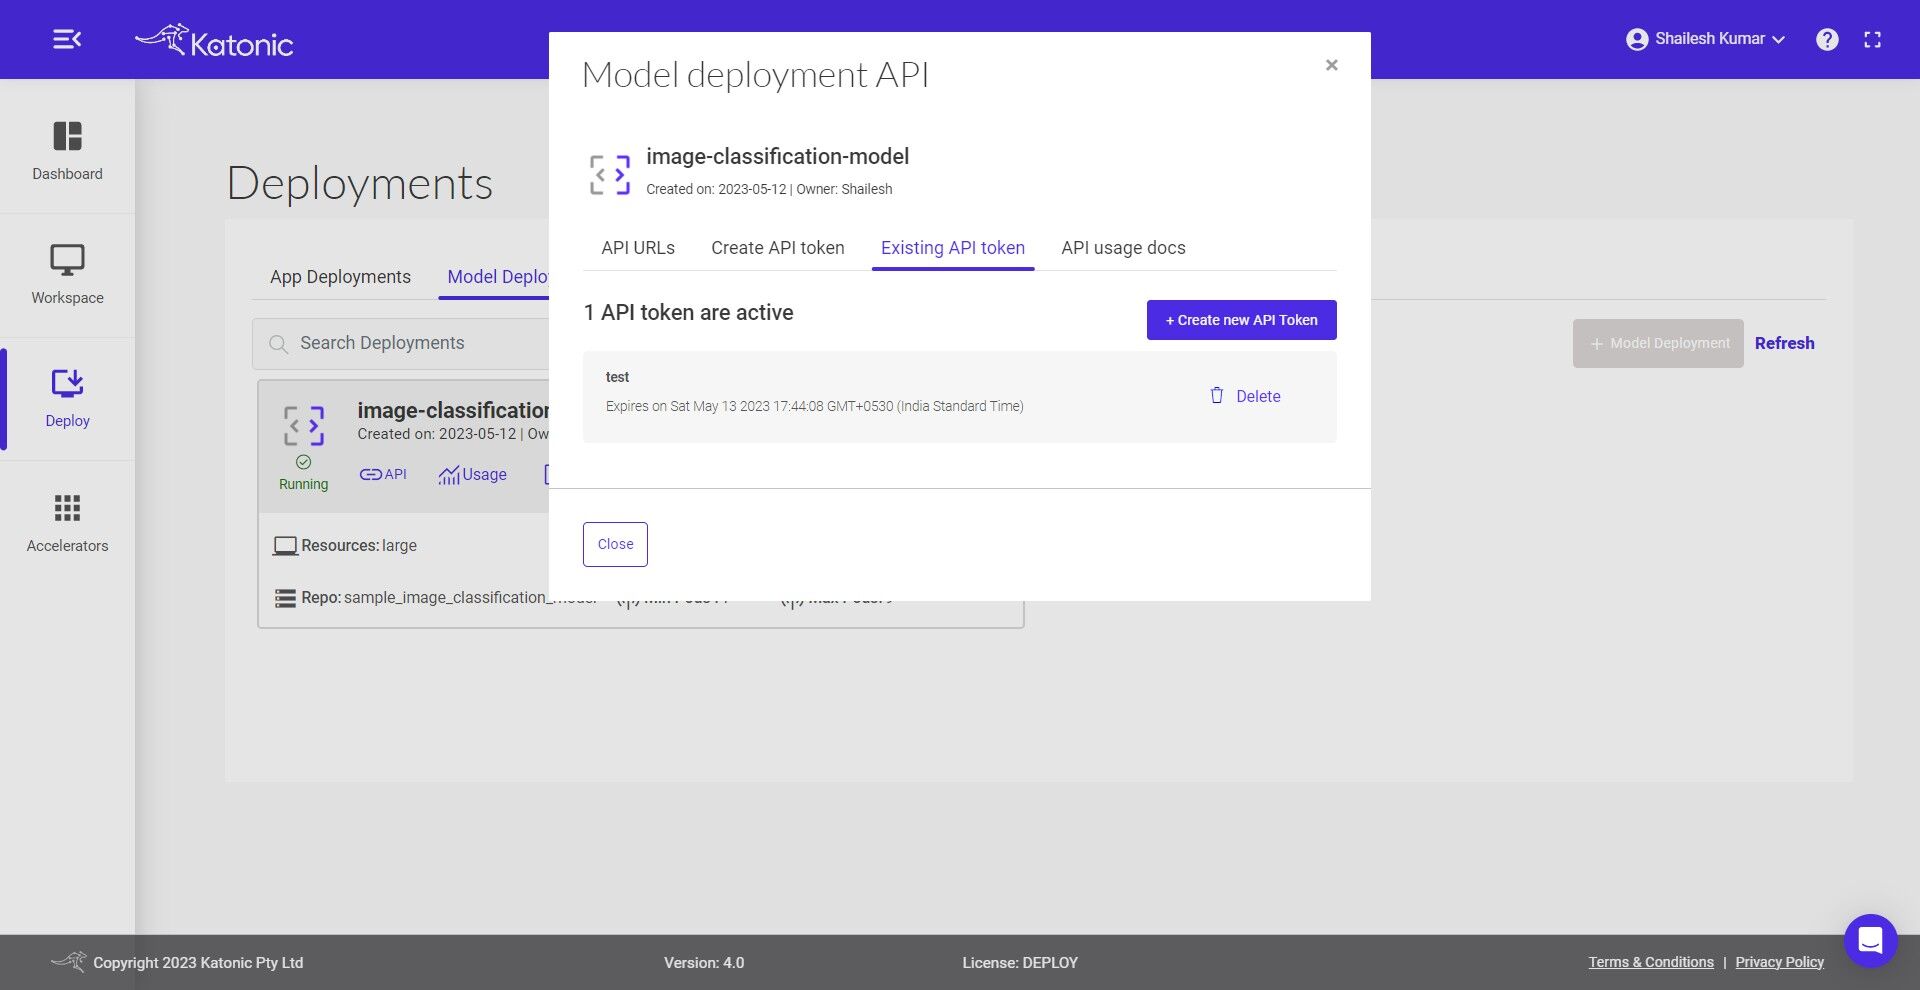The height and width of the screenshot is (990, 1920).
Task: Click the image-classification-model title in the dialog
Action: pos(777,157)
